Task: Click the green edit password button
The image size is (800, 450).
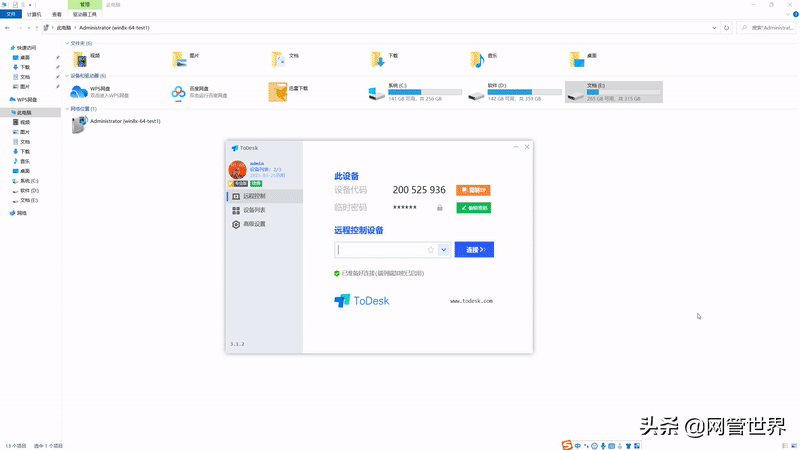Action: click(473, 208)
